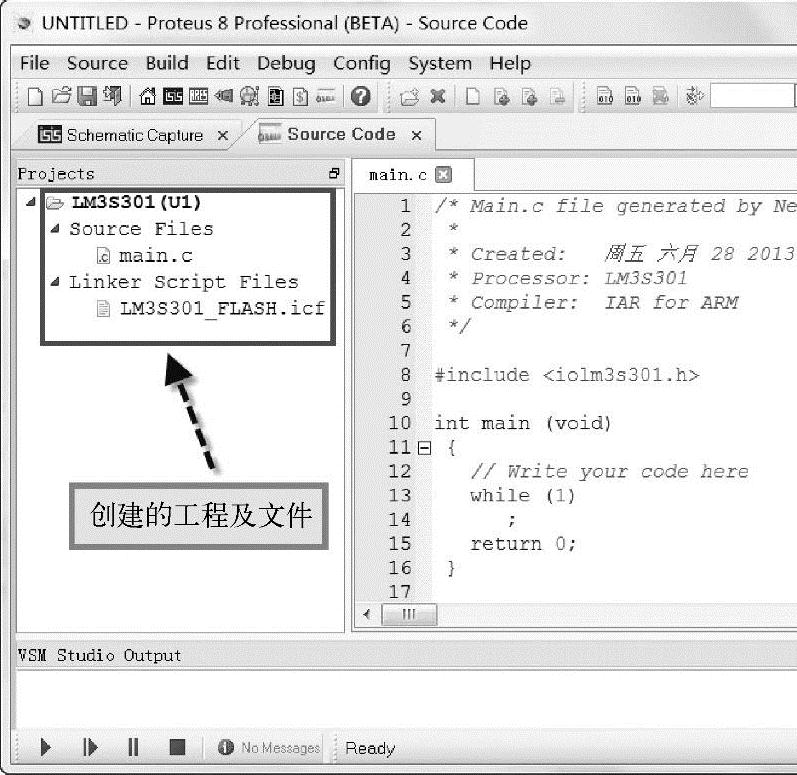Viewport: 797px width, 775px height.
Task: Collapse the Source Files folder
Action: click(x=55, y=229)
